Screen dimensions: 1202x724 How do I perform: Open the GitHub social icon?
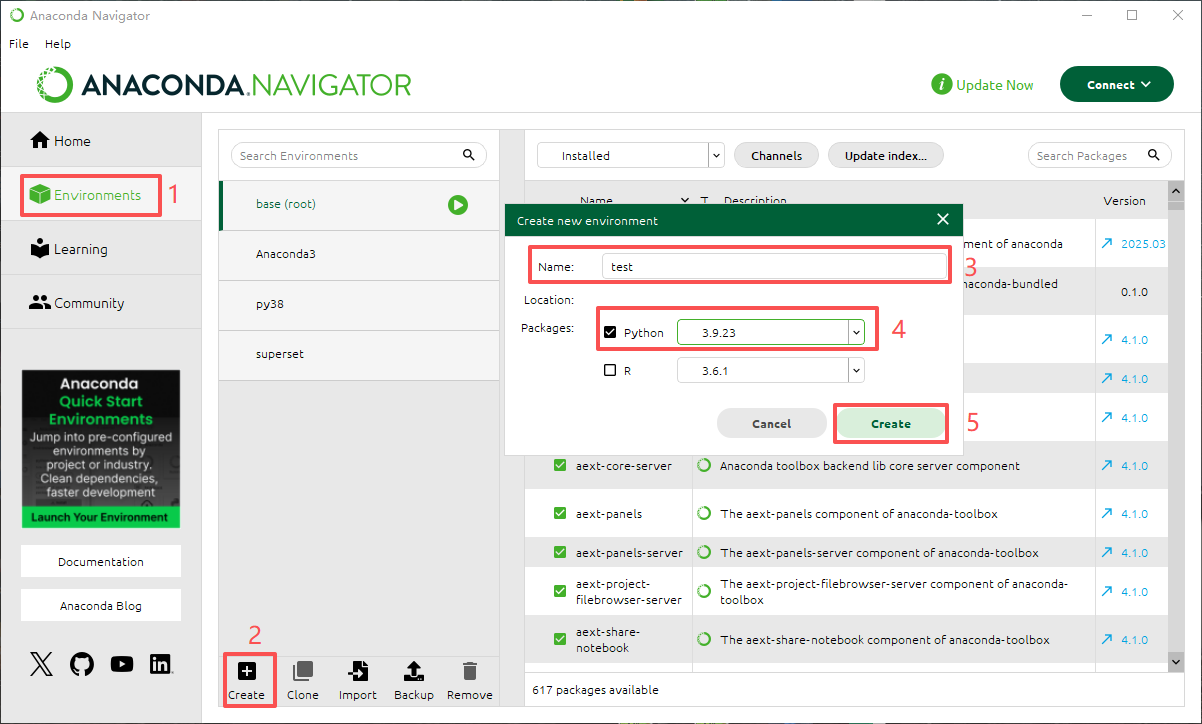[82, 664]
